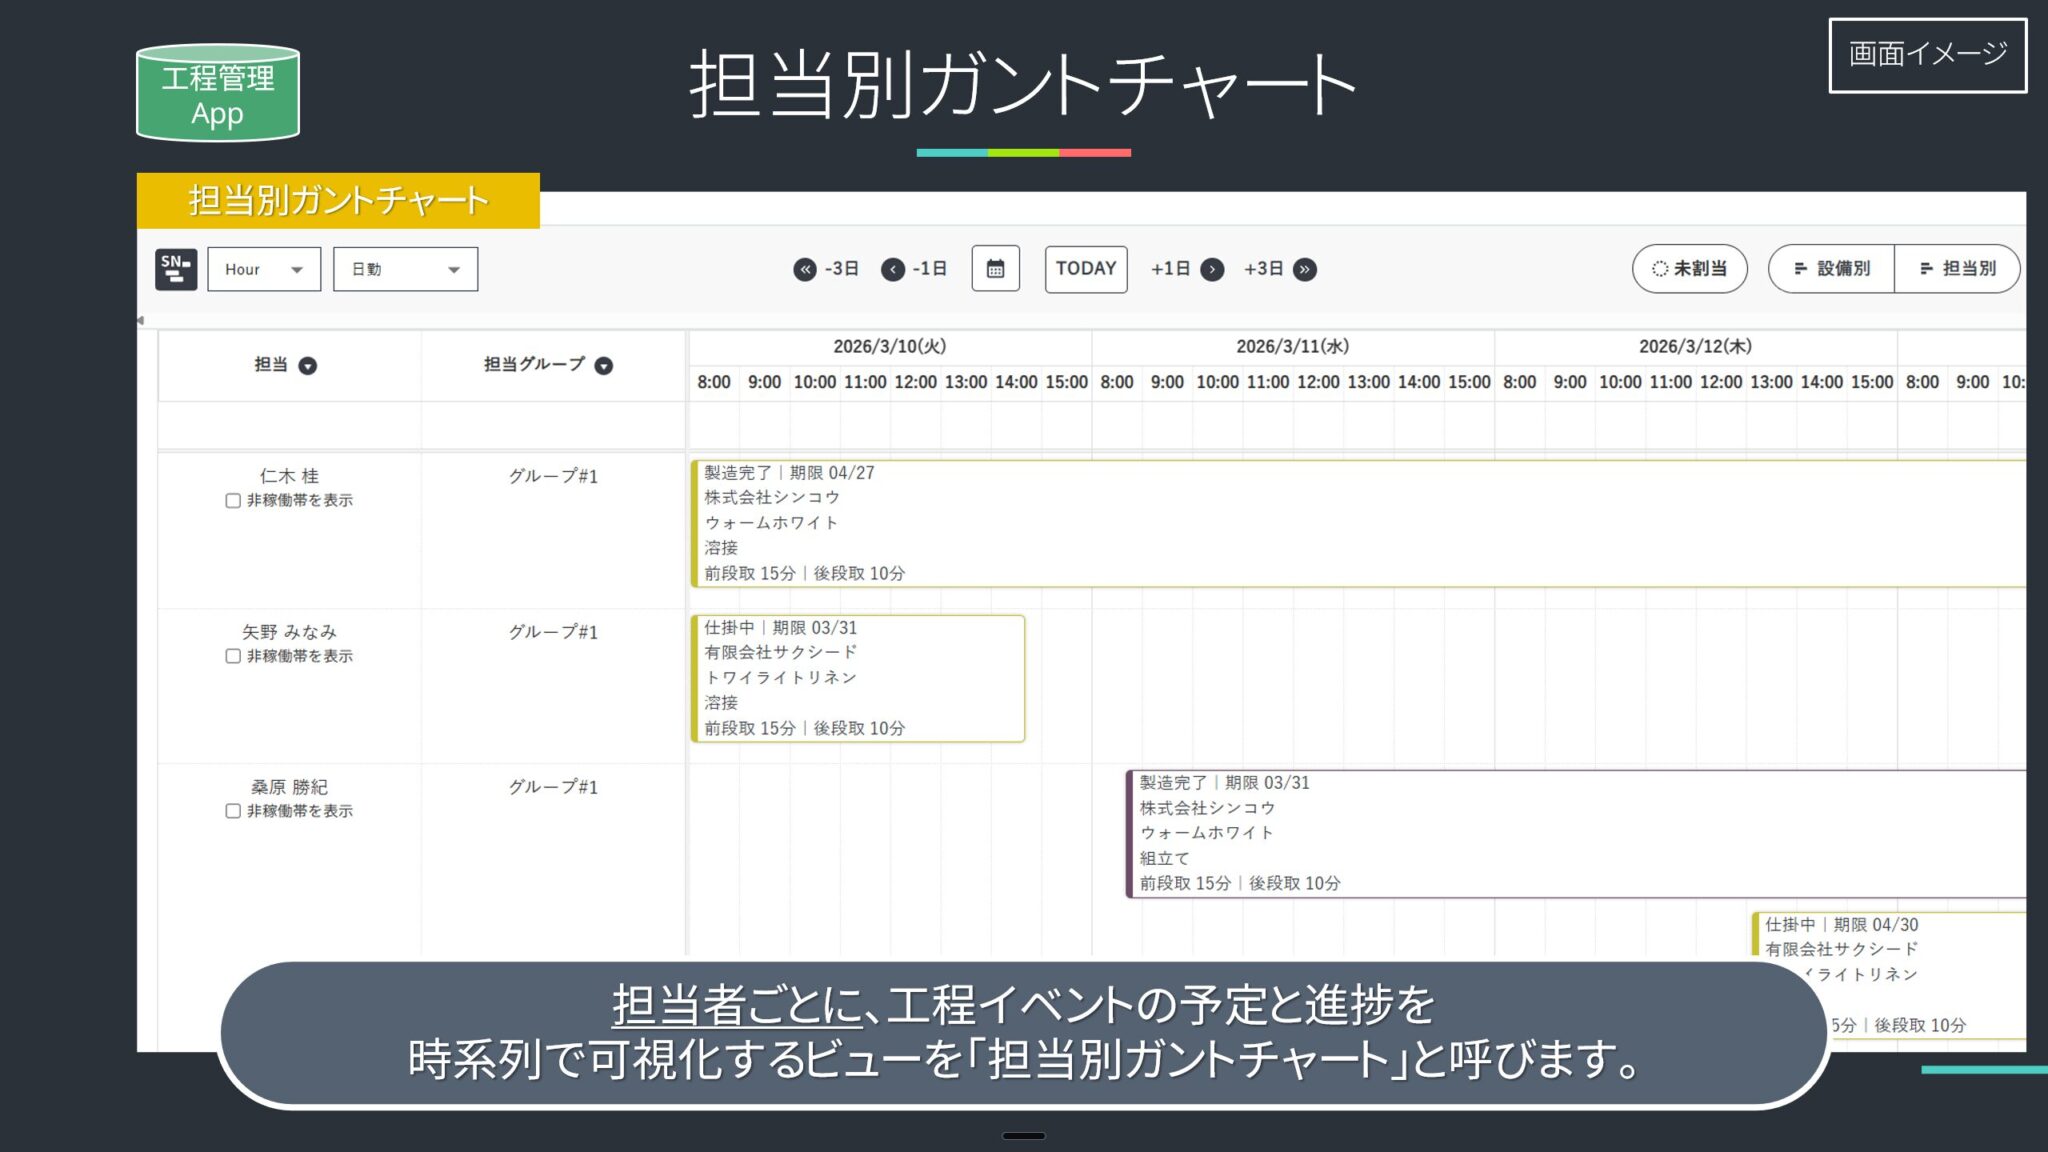The height and width of the screenshot is (1152, 2048).
Task: Open the calendar date picker icon
Action: [995, 269]
